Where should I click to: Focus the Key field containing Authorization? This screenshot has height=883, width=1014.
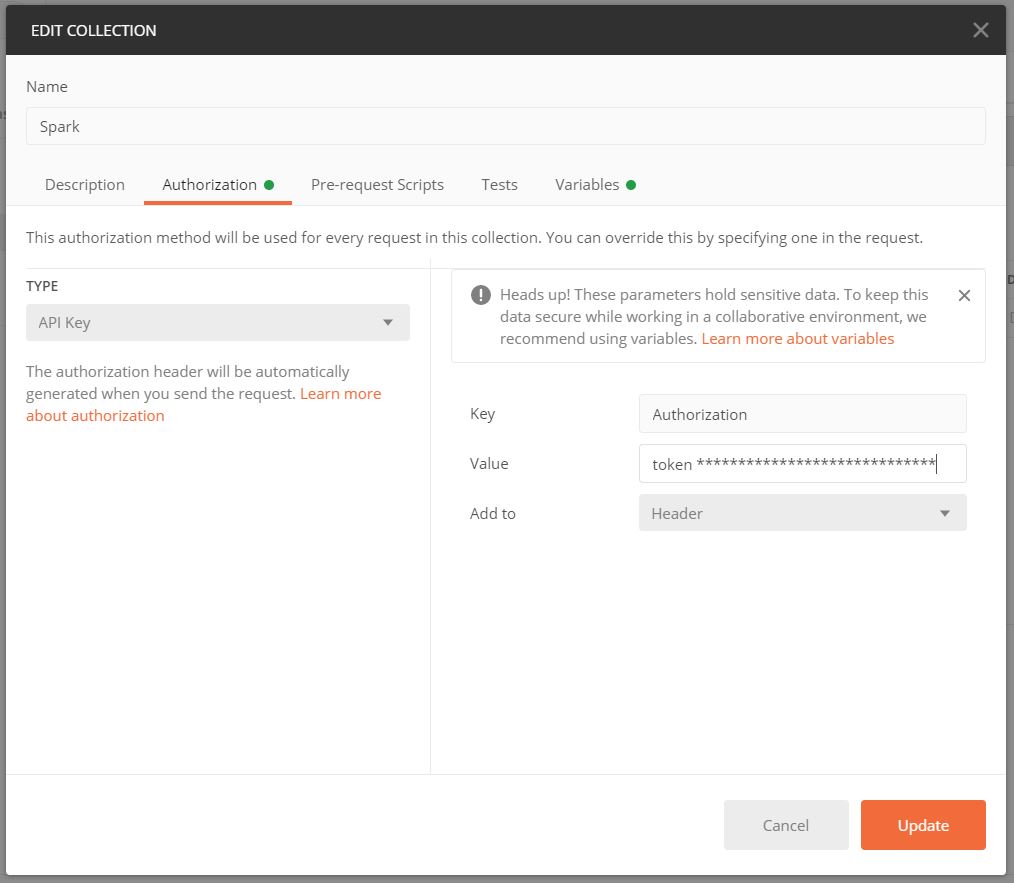pos(802,414)
